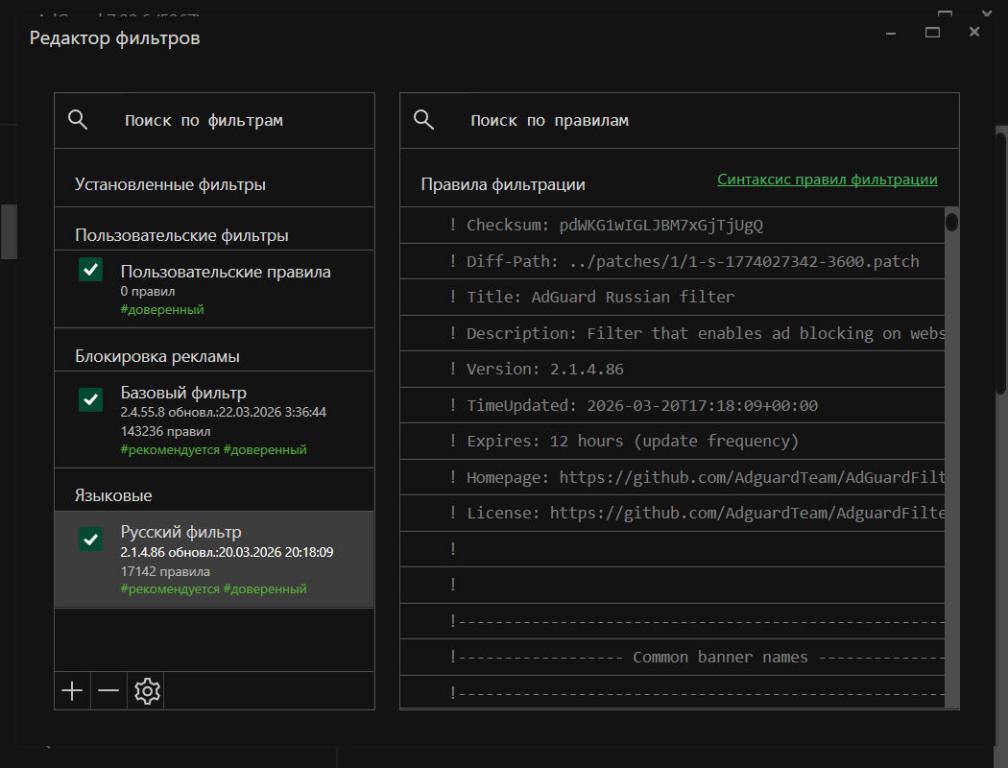Click the filter search magnifier icon
Image resolution: width=1008 pixels, height=768 pixels.
[78, 120]
